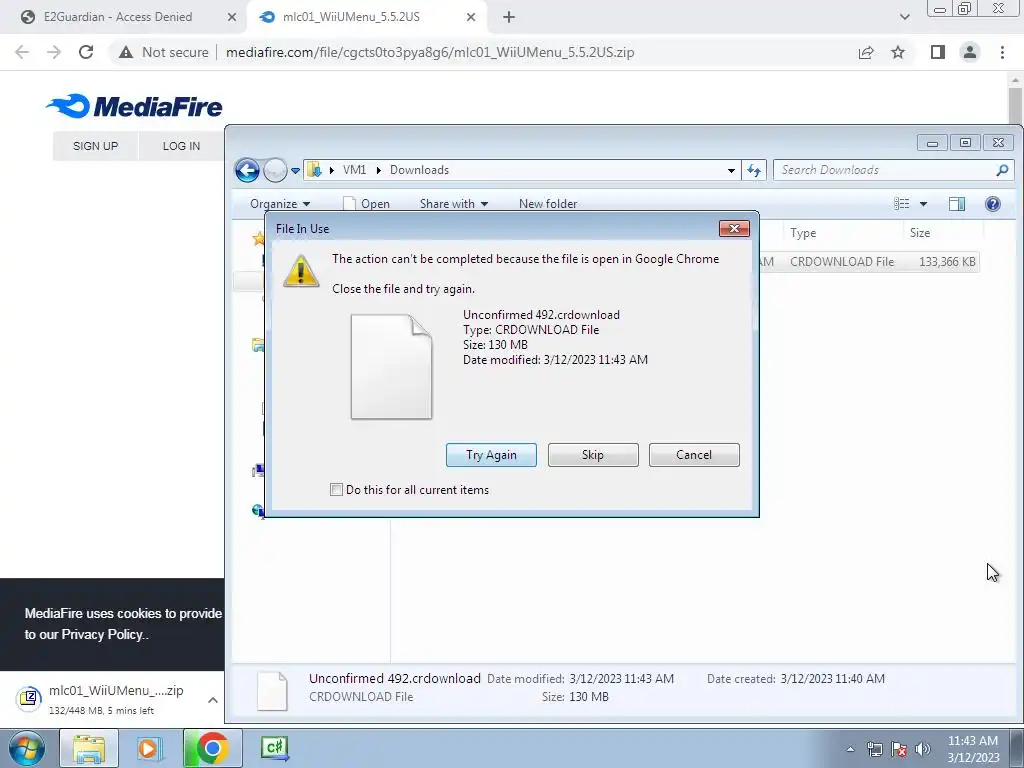
Task: Click Try Again in File In Use dialog
Action: click(x=491, y=455)
